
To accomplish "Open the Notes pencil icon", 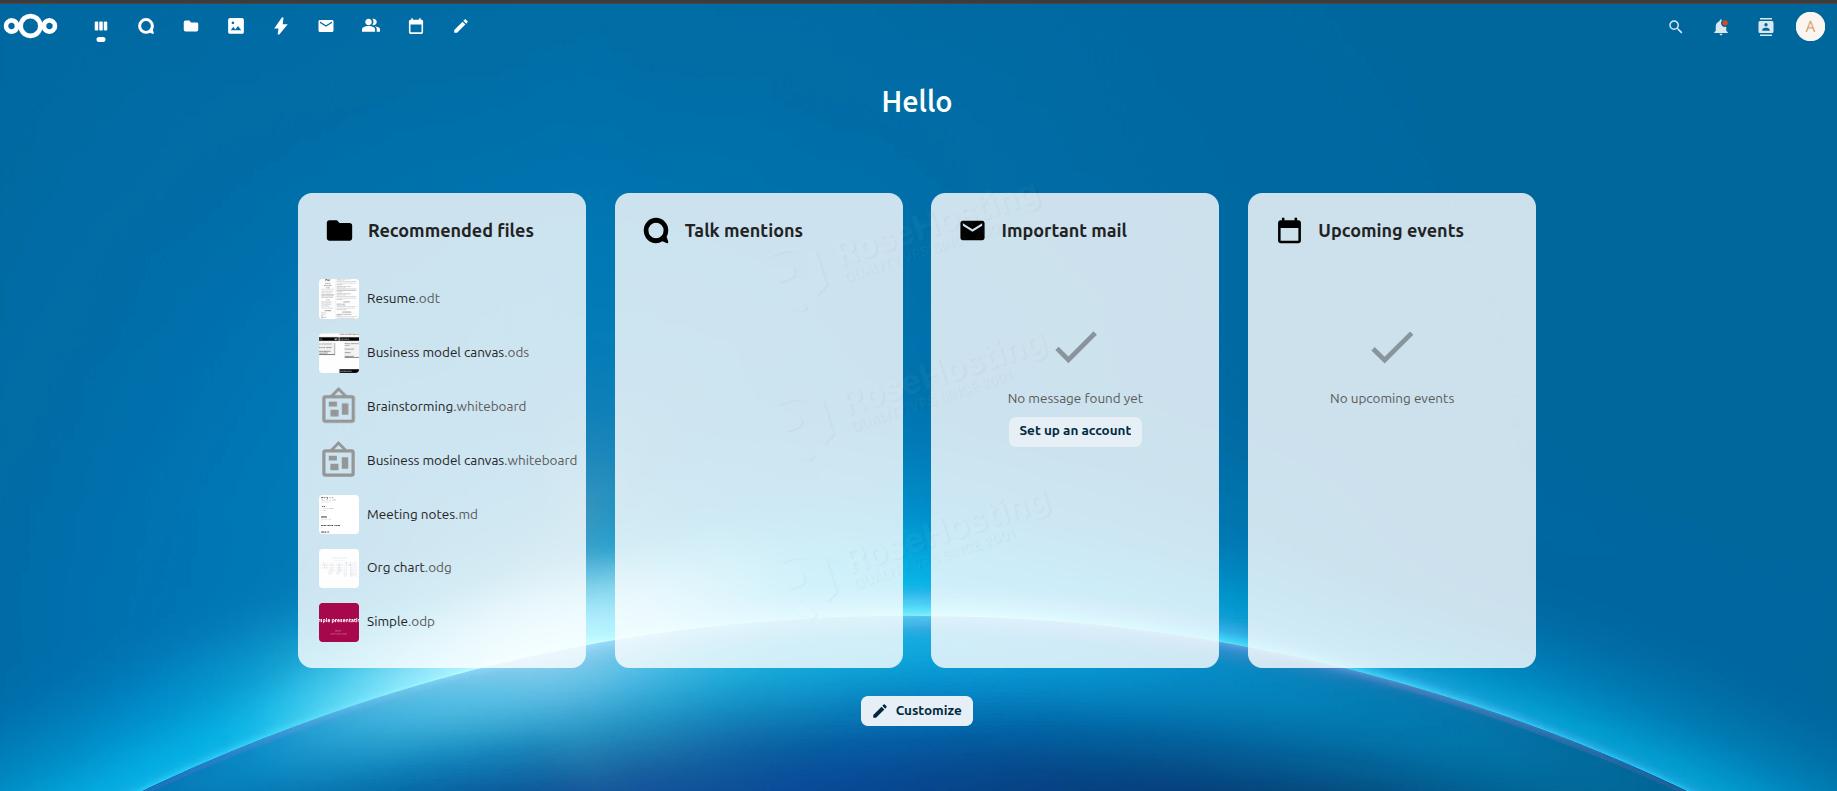I will [x=461, y=27].
